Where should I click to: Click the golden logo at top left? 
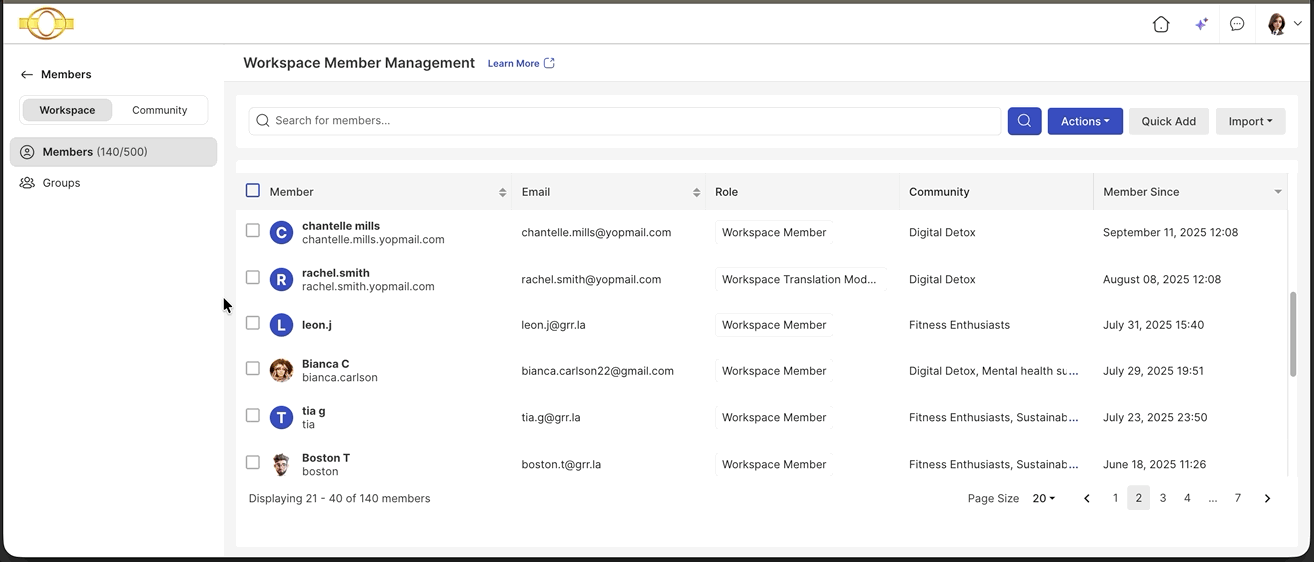[x=46, y=23]
